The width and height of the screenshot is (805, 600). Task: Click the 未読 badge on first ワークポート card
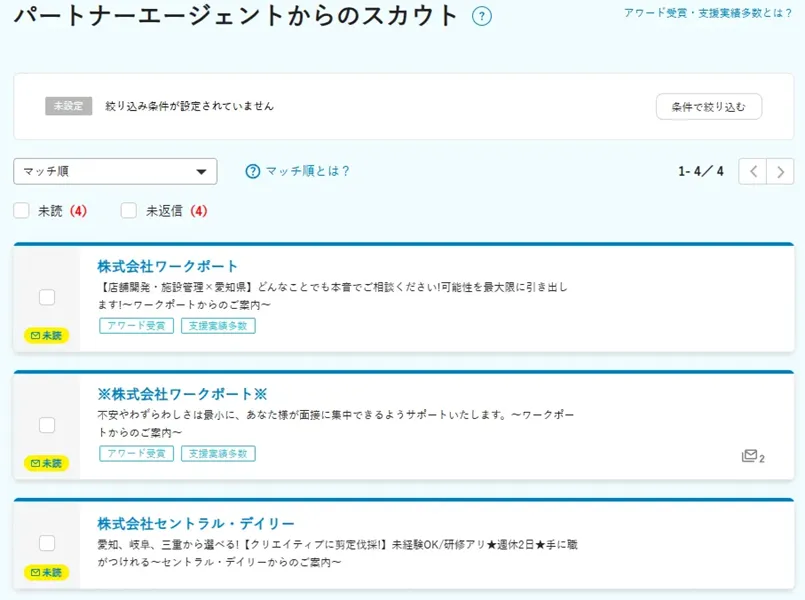click(47, 335)
